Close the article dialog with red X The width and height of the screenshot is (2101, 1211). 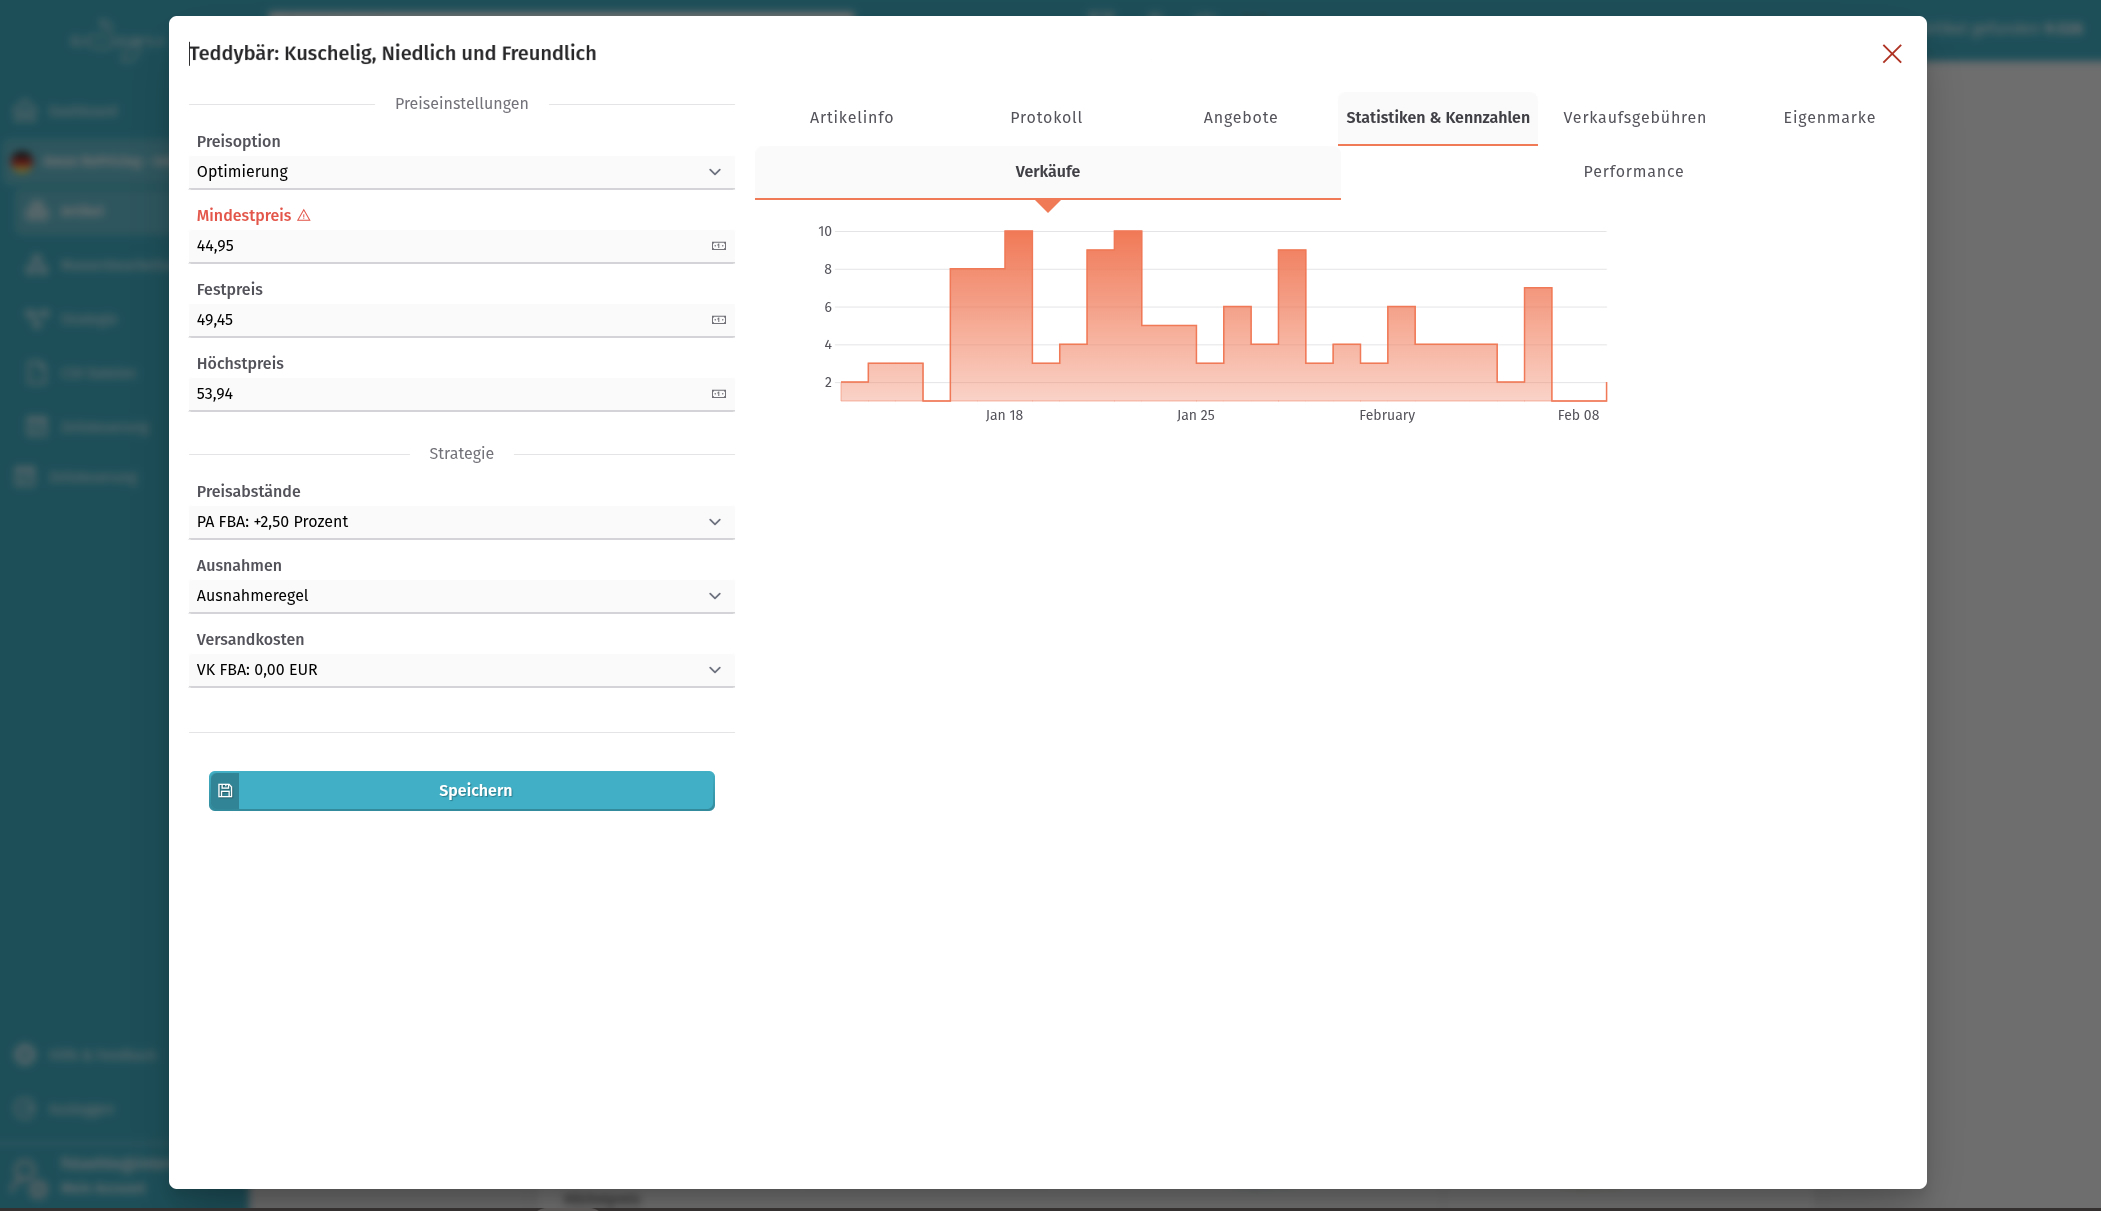click(1891, 54)
